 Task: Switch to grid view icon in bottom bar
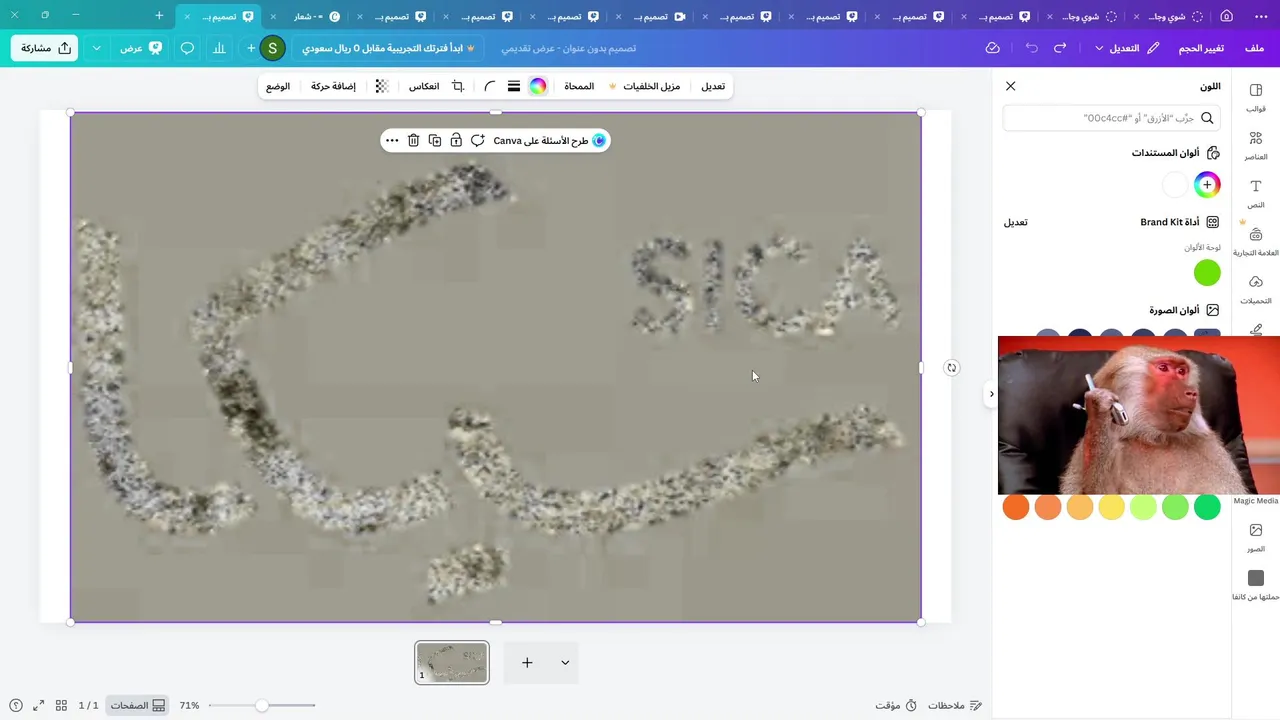pos(61,705)
